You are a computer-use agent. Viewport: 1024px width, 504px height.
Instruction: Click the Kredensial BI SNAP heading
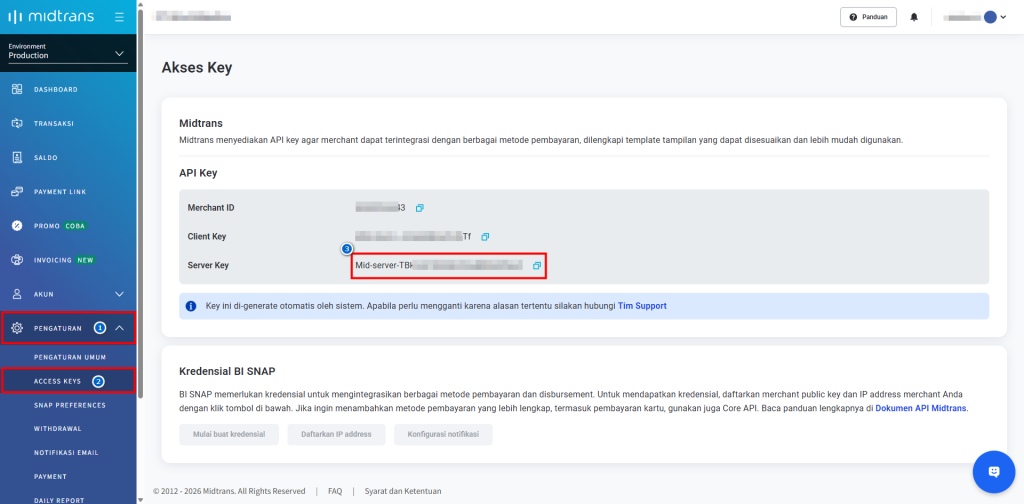click(227, 371)
